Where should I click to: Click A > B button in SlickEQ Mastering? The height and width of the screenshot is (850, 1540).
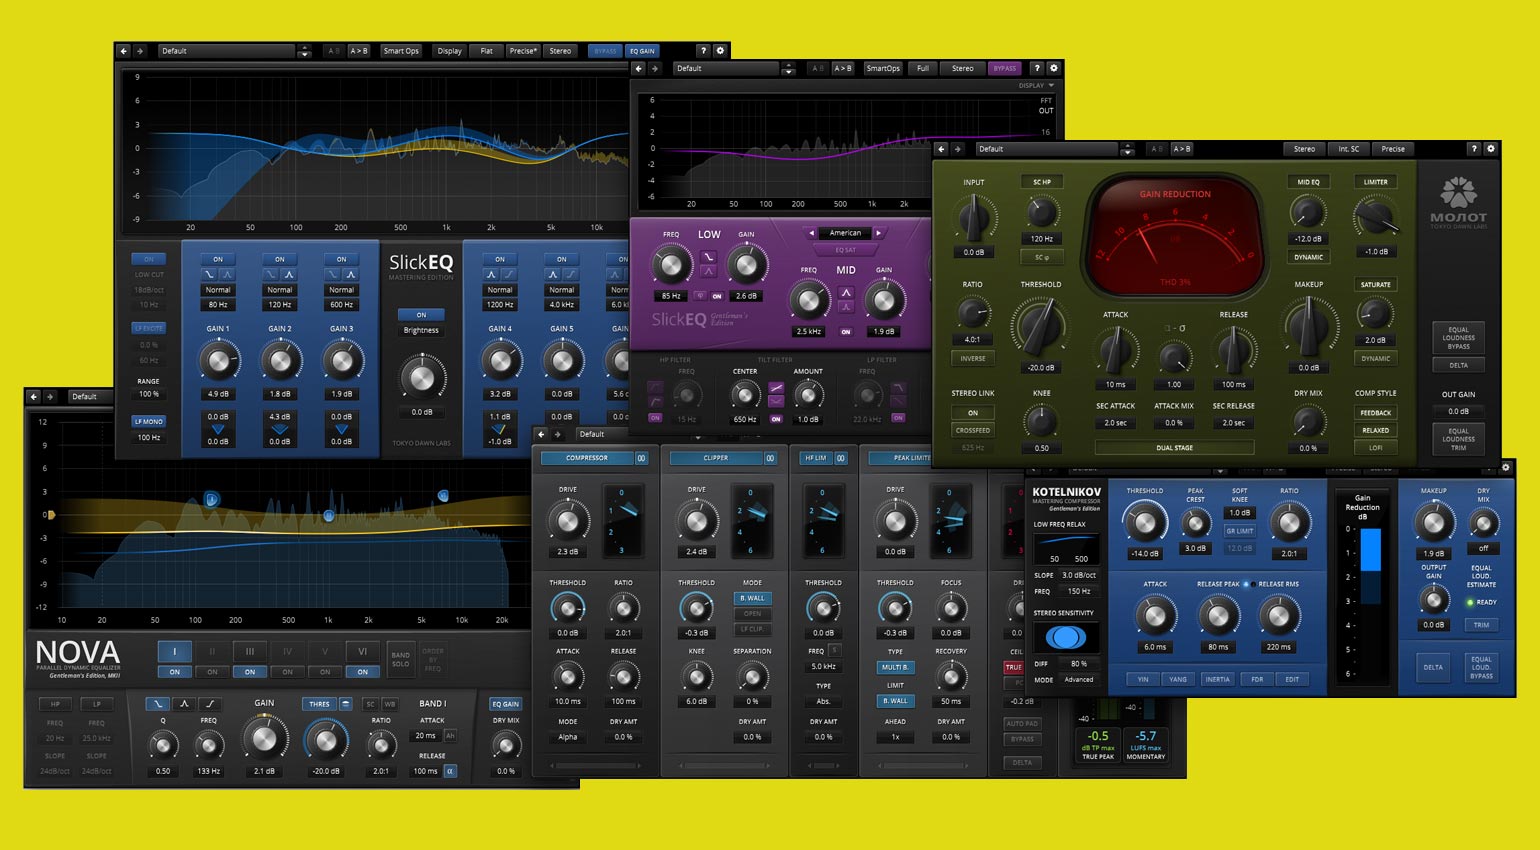(358, 50)
